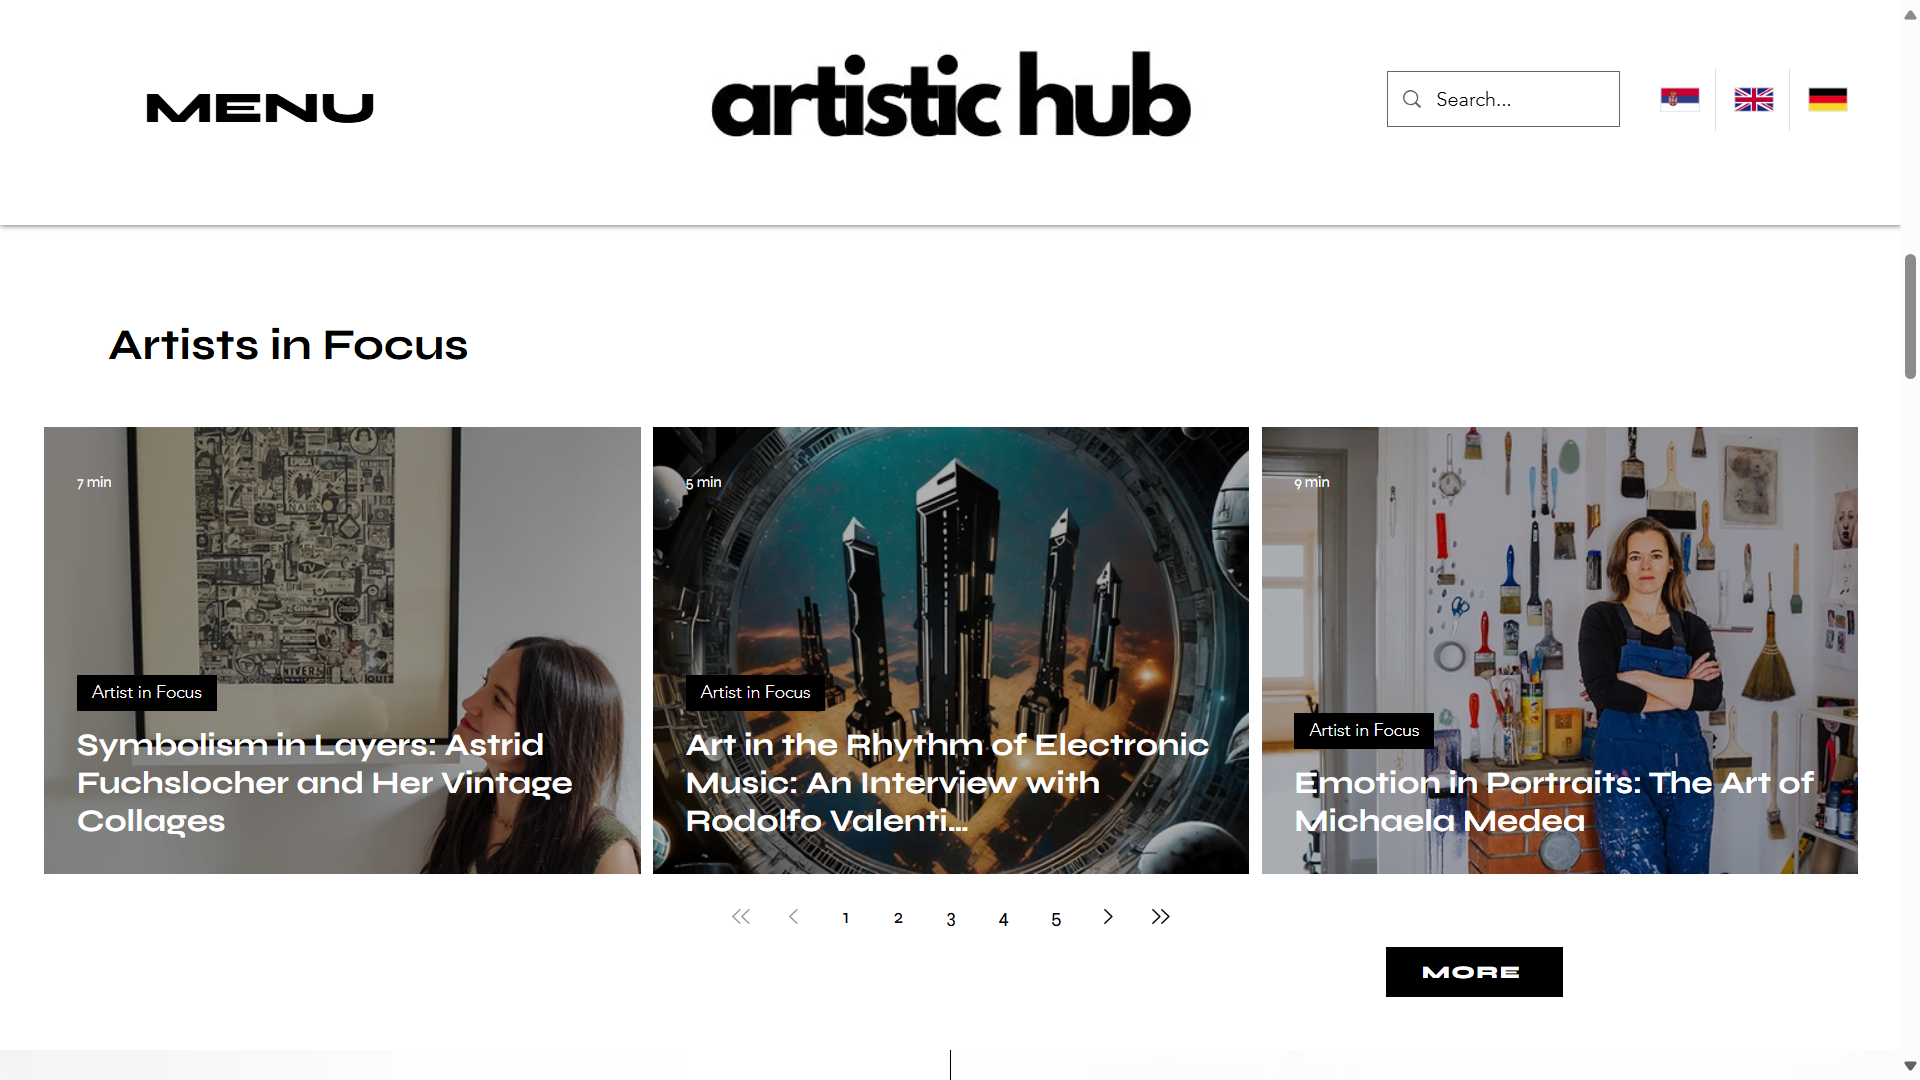
Task: Go to pagination page 3
Action: coord(951,919)
